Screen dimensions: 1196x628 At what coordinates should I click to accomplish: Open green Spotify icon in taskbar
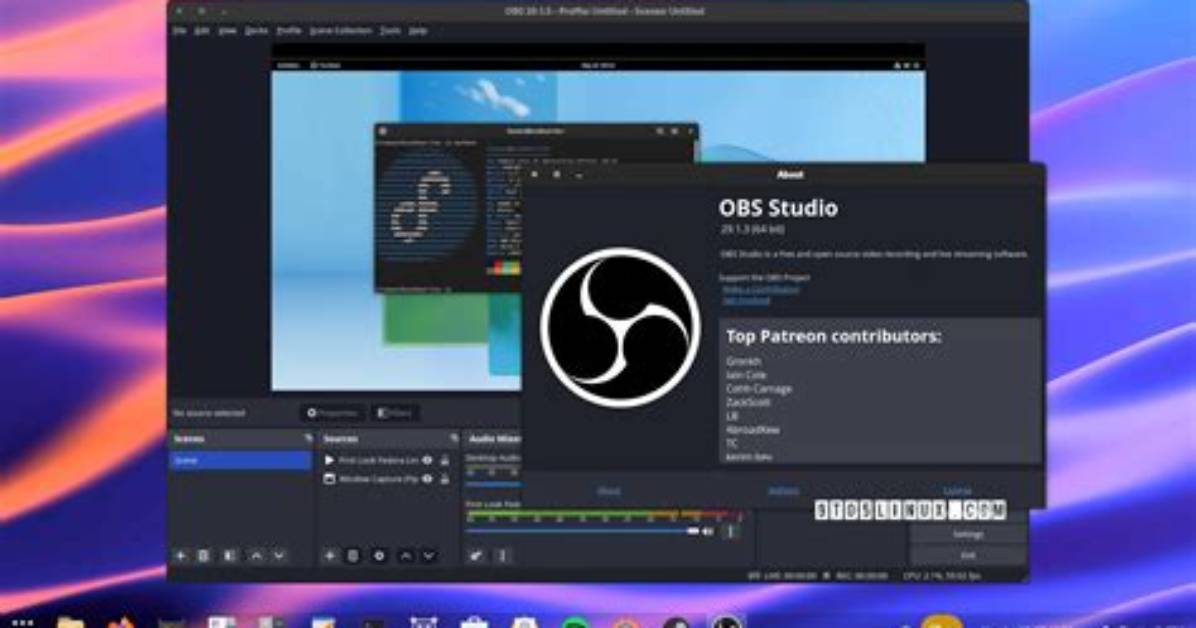click(575, 622)
